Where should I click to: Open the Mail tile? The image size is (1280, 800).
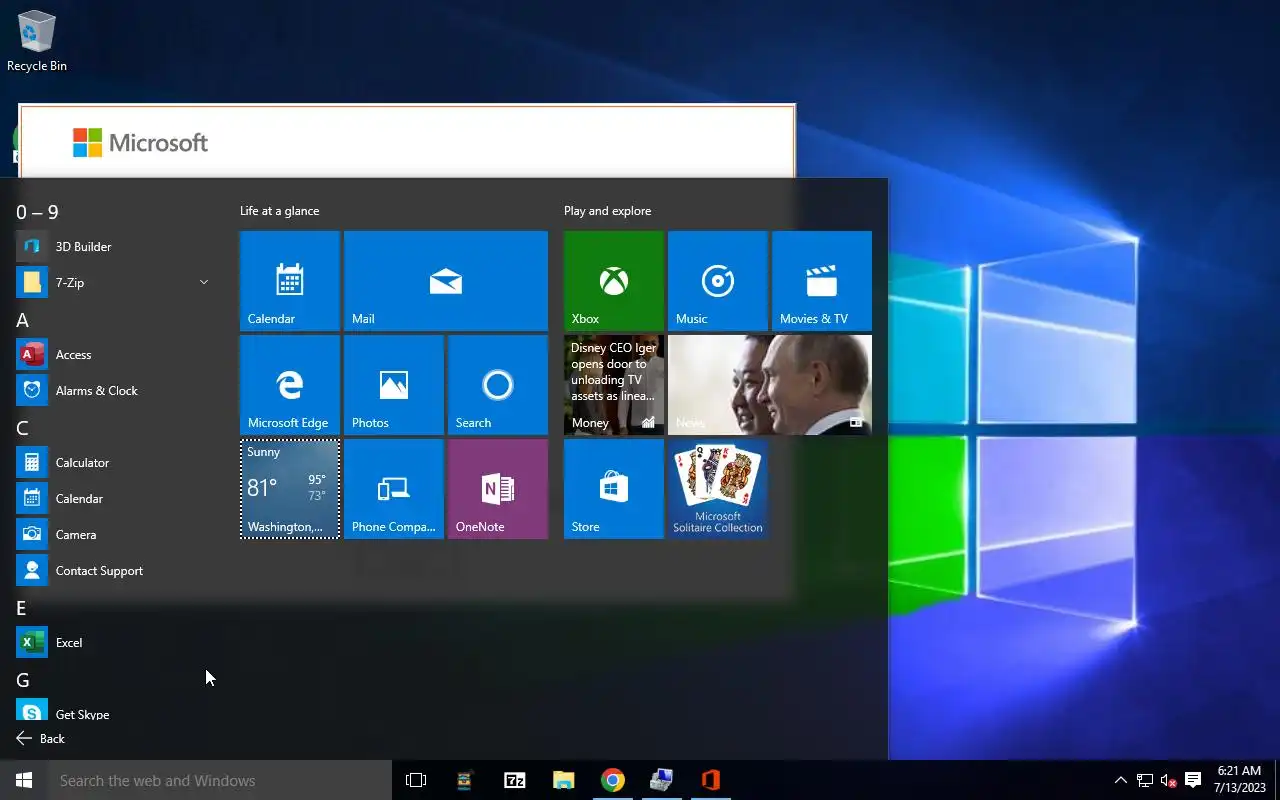[x=446, y=281]
